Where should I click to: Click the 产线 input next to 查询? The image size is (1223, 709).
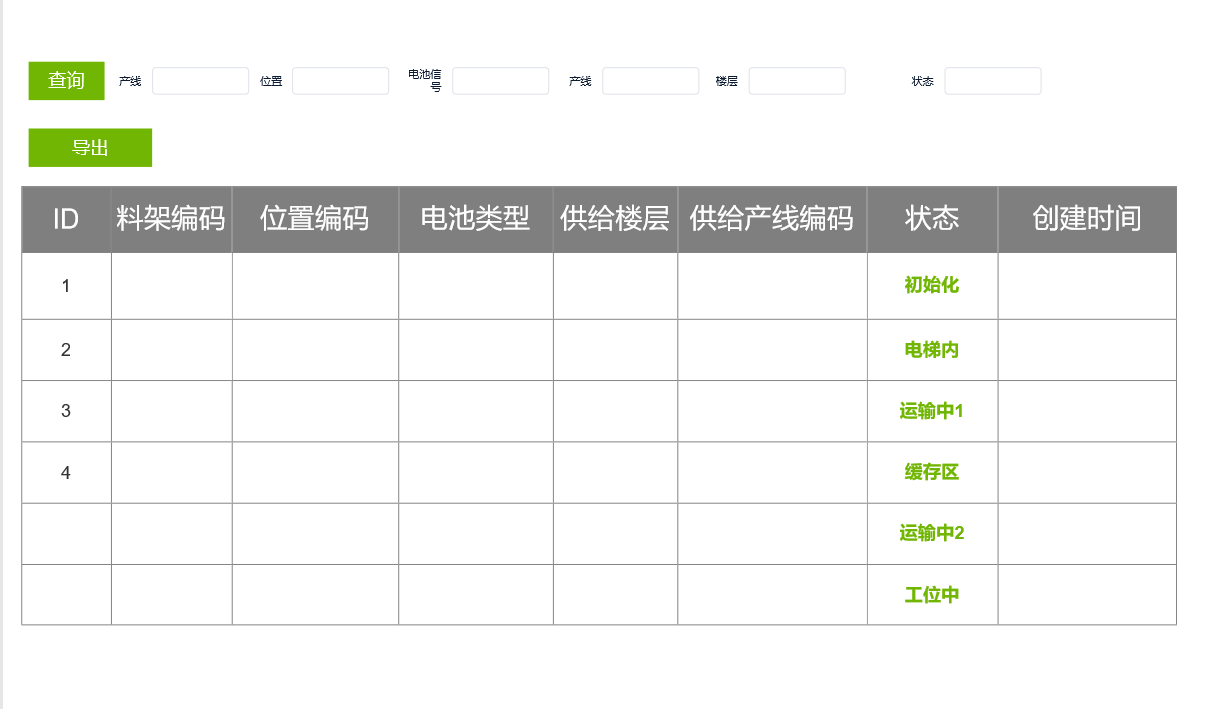coord(200,81)
